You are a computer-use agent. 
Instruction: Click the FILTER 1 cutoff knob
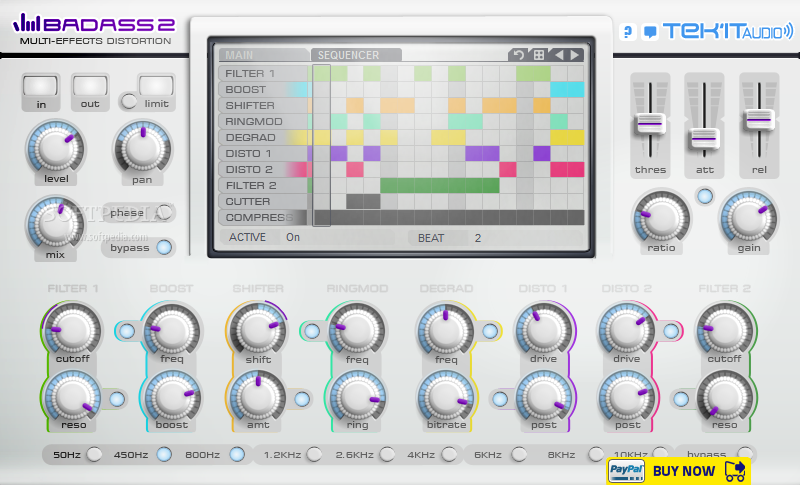72,330
